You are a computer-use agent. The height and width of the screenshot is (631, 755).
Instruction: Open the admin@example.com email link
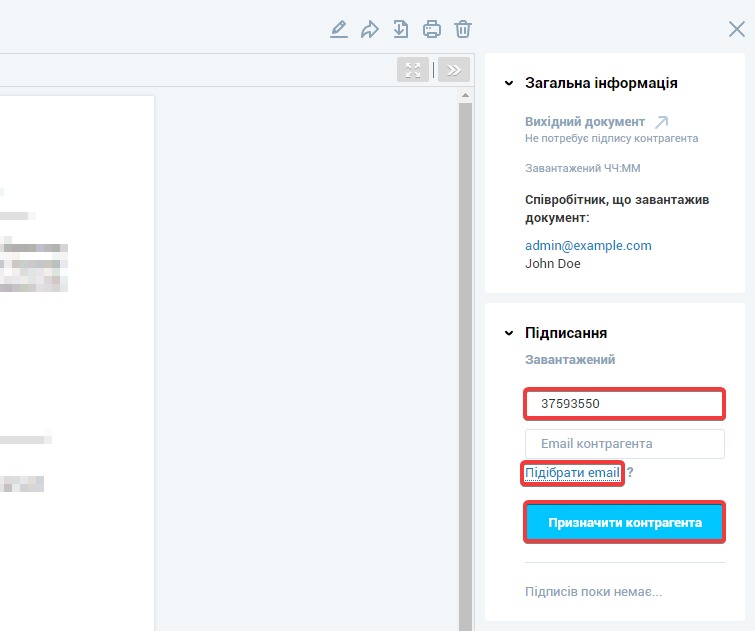(x=588, y=245)
